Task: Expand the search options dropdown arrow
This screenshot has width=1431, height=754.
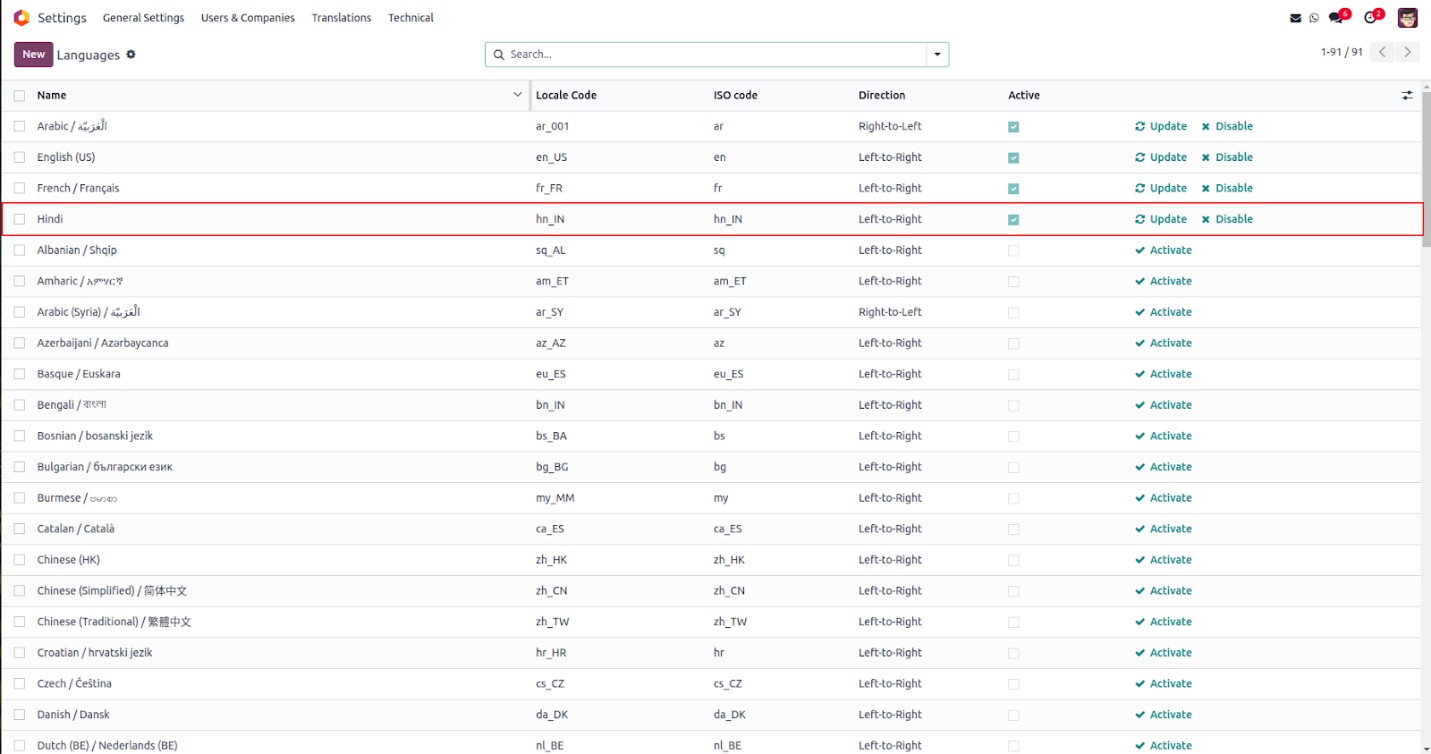Action: pyautogui.click(x=937, y=55)
